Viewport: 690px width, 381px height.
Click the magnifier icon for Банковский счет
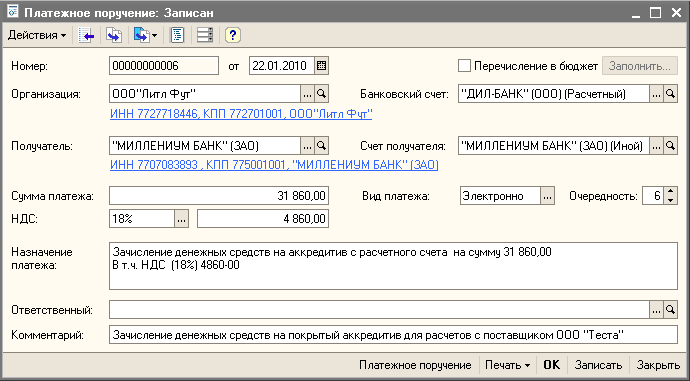pos(670,94)
